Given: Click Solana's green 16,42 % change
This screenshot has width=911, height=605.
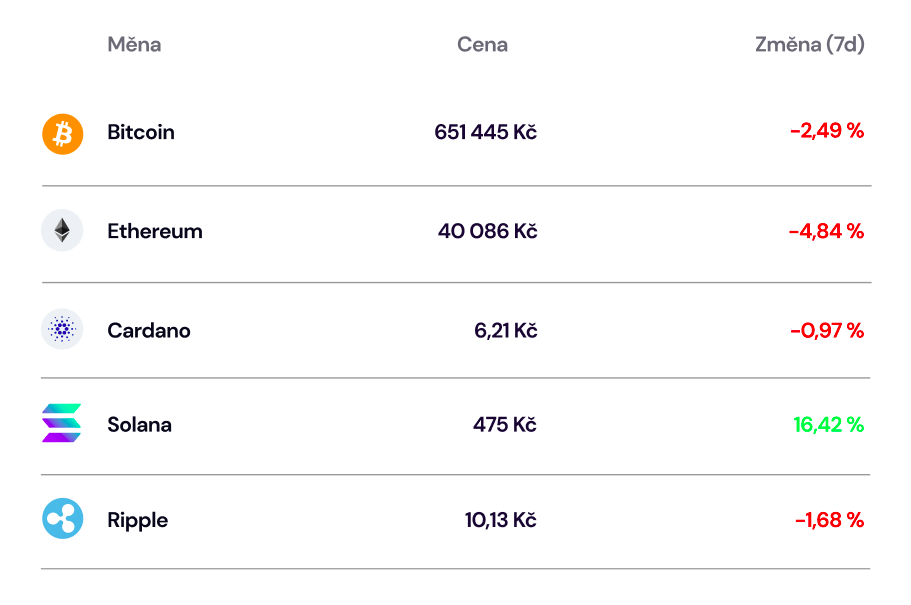Looking at the screenshot, I should pos(829,425).
